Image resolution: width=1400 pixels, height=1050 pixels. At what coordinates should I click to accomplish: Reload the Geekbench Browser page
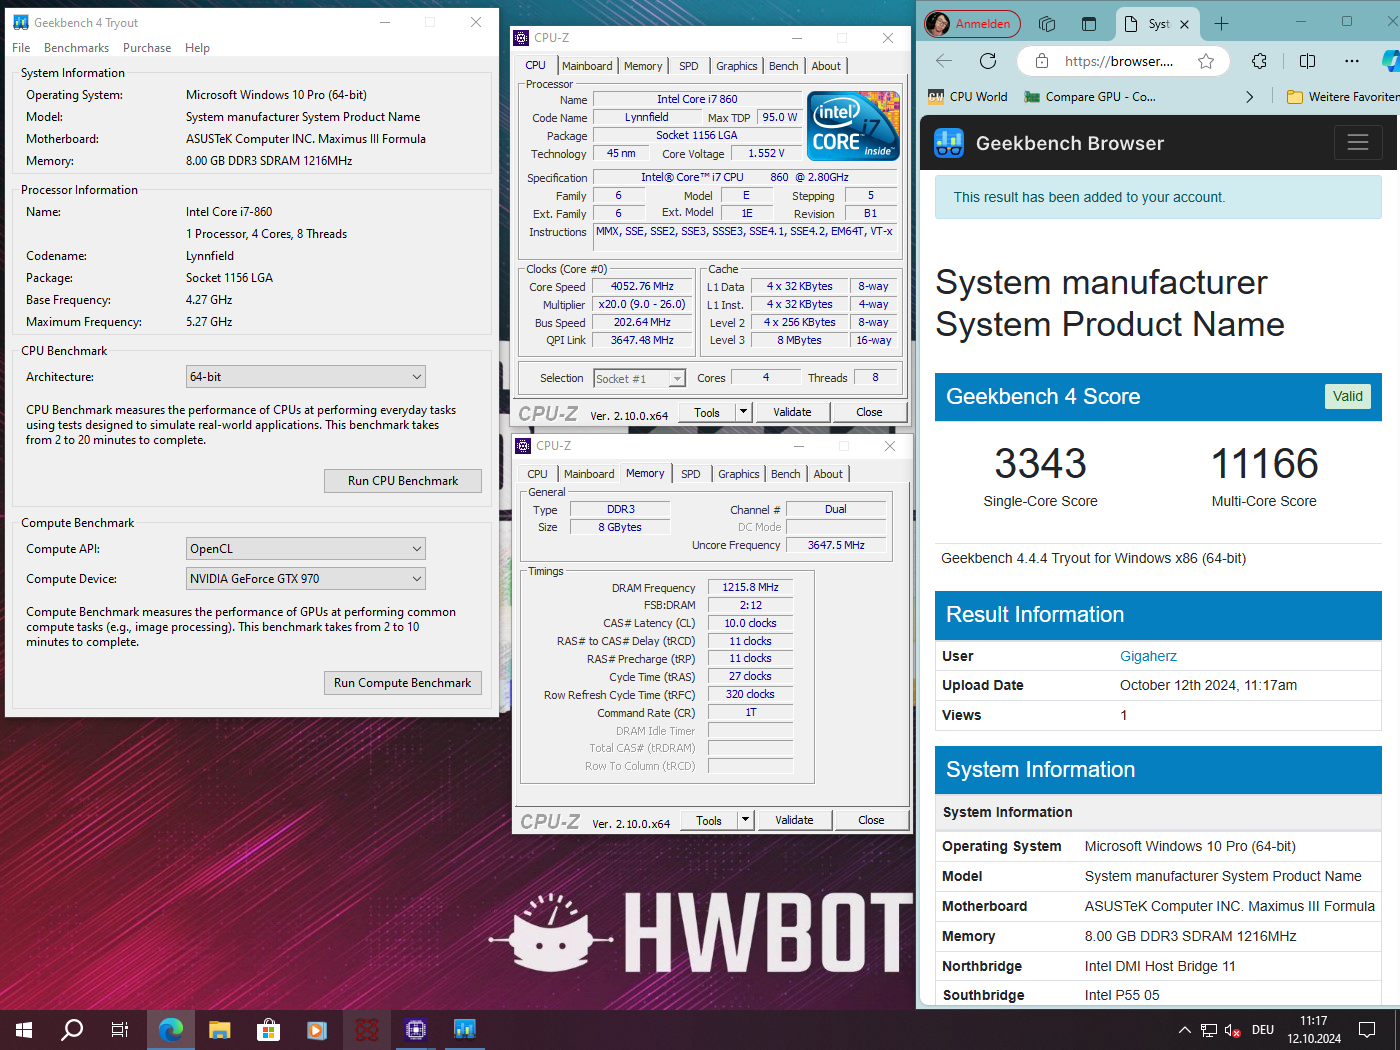click(988, 61)
